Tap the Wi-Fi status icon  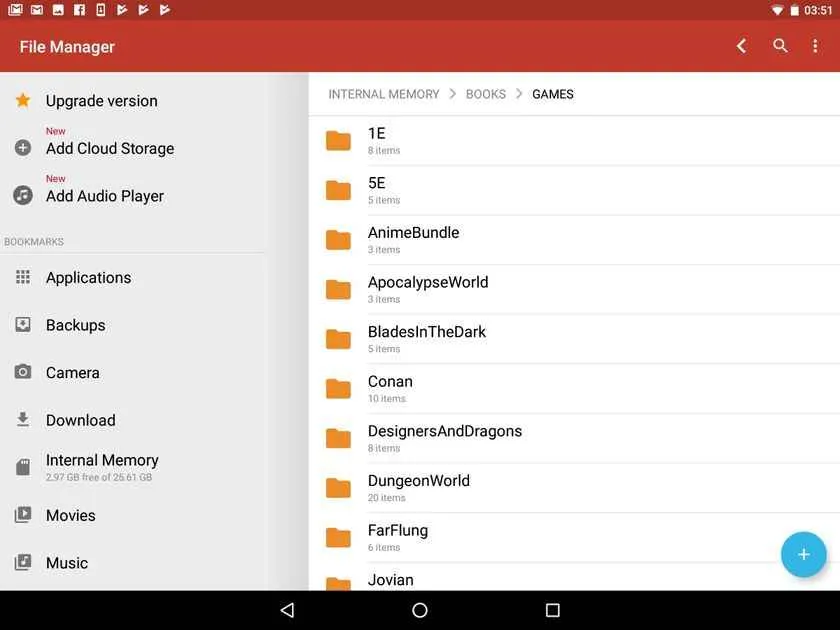point(777,10)
